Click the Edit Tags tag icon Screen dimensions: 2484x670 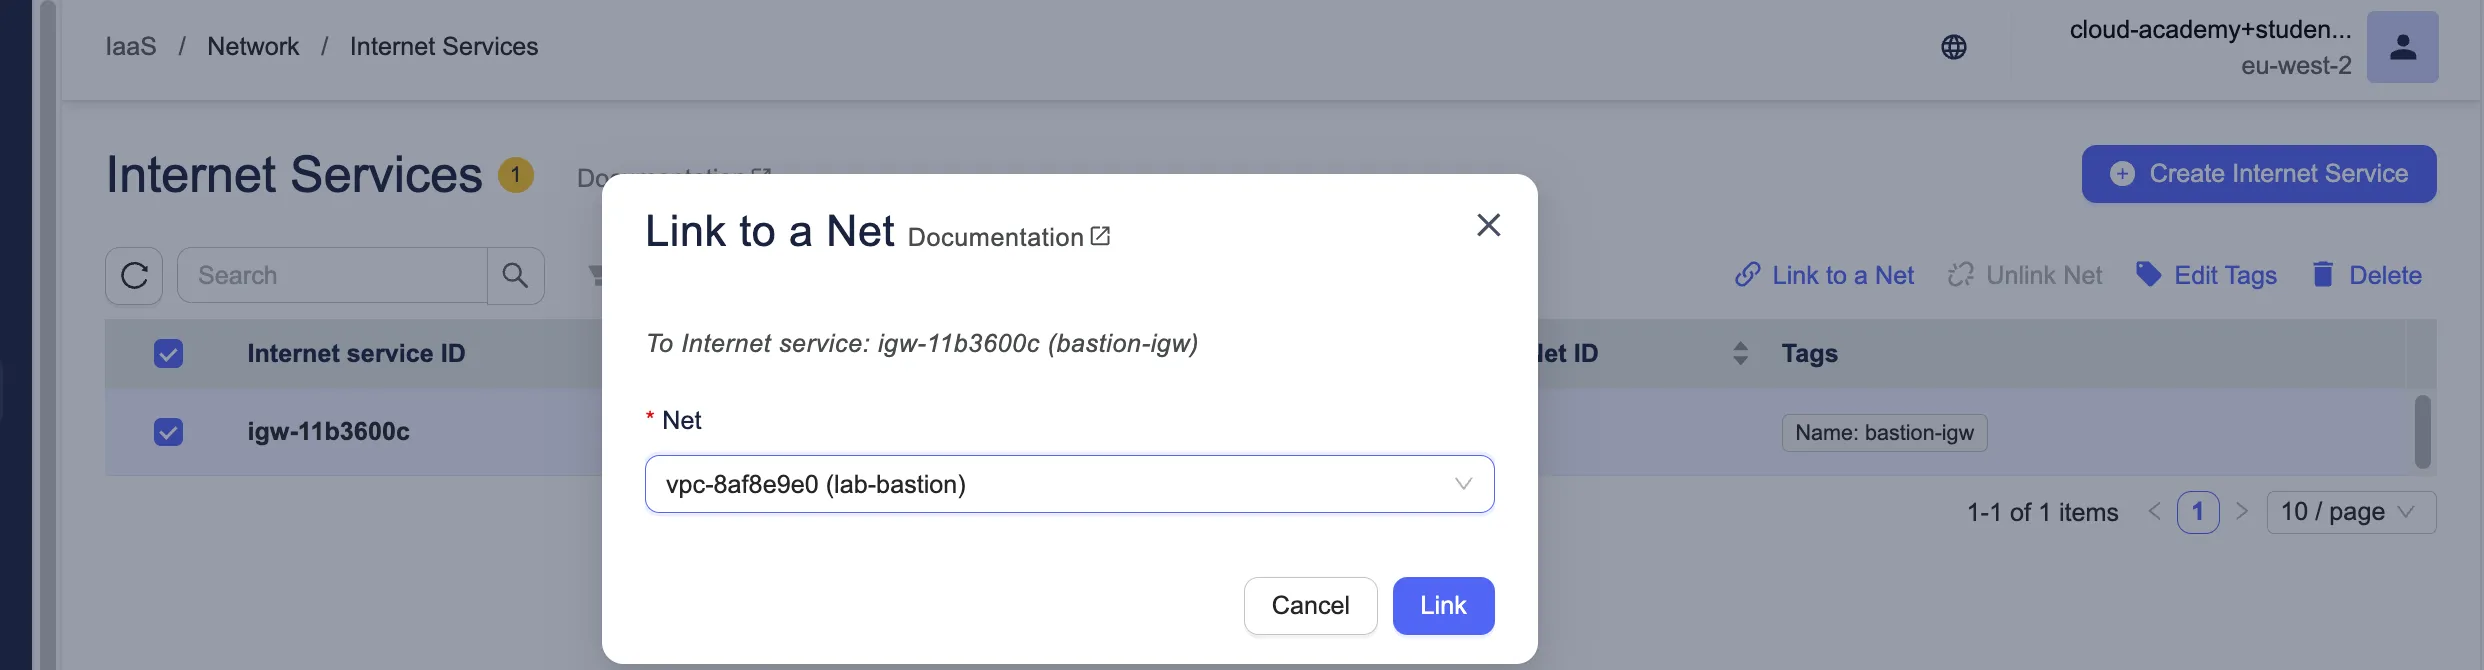pyautogui.click(x=2148, y=274)
